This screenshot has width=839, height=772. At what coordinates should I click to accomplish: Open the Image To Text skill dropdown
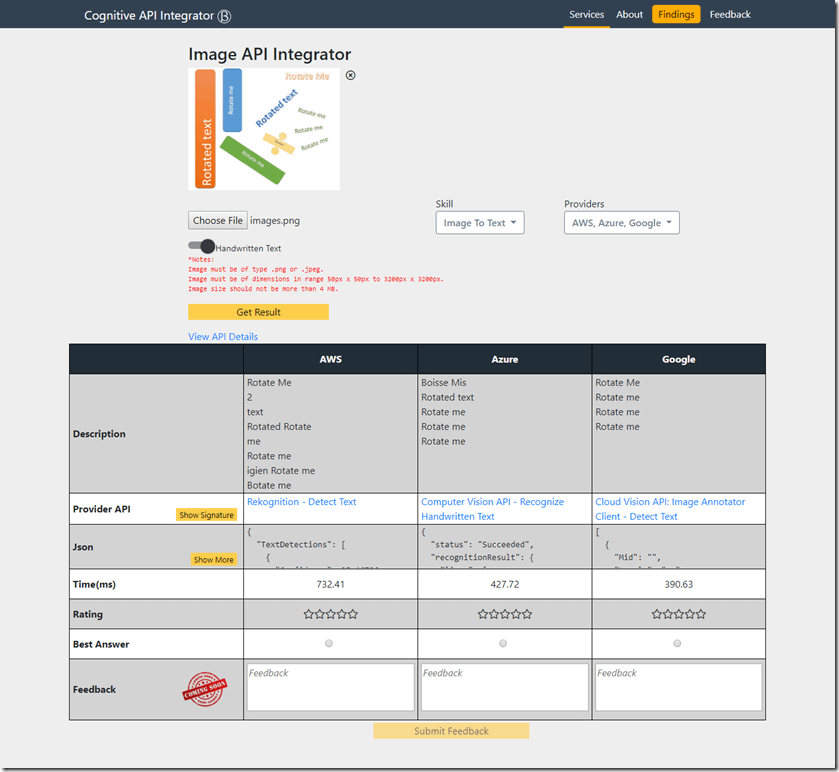tap(480, 223)
